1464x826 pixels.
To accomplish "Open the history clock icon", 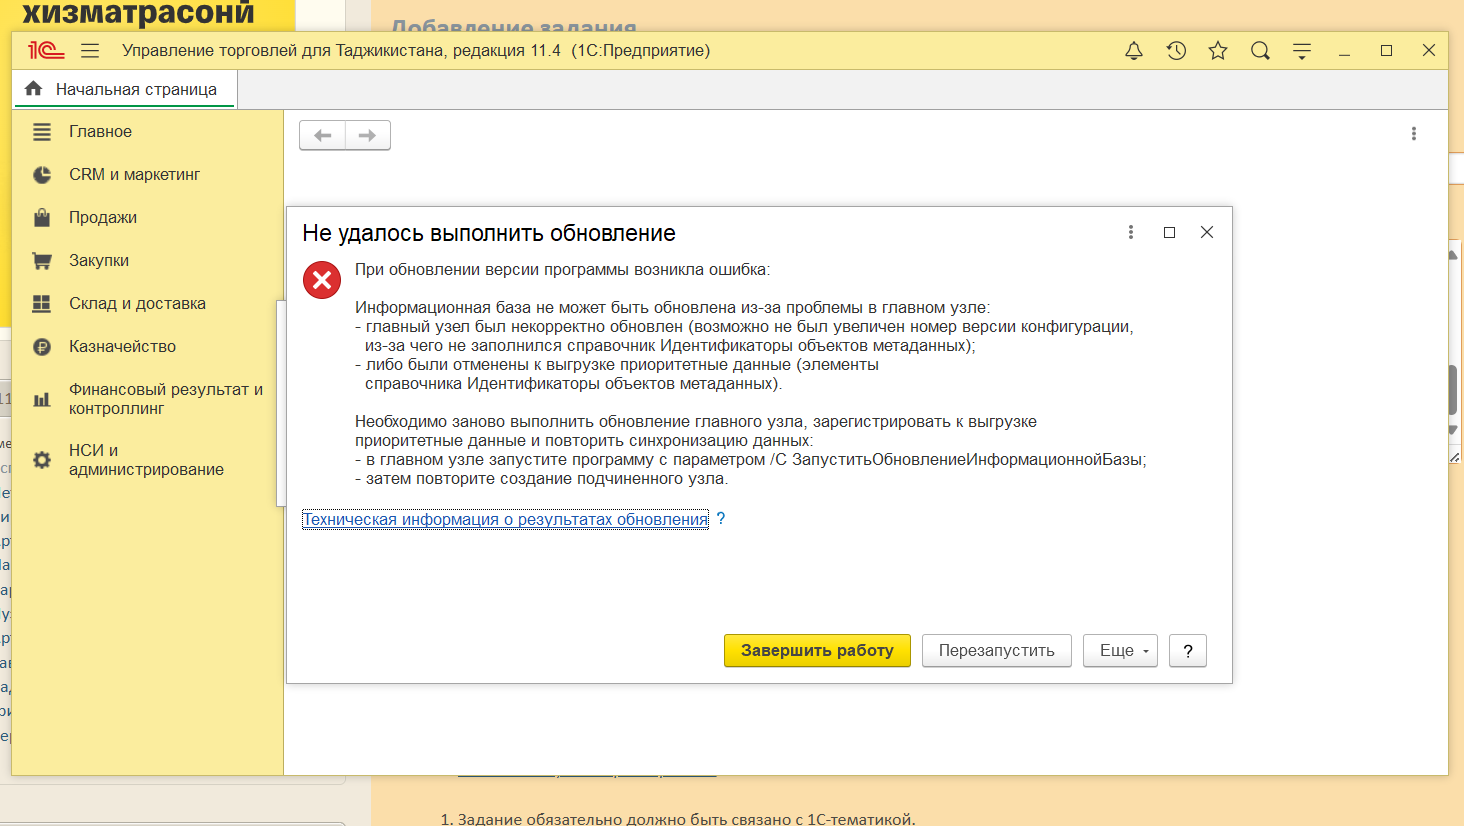I will point(1176,51).
